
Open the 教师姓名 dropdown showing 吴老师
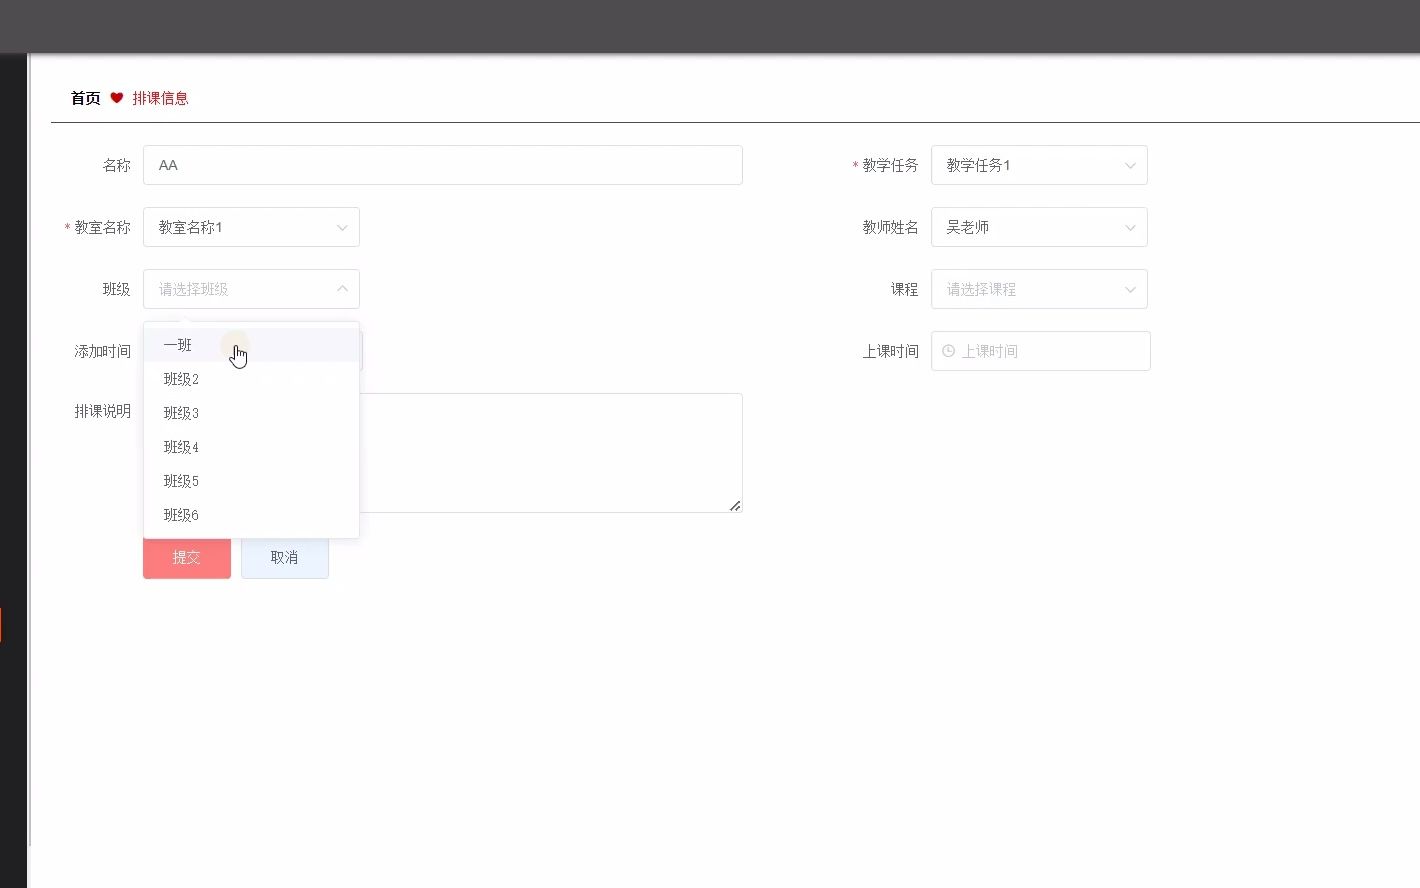(1039, 227)
